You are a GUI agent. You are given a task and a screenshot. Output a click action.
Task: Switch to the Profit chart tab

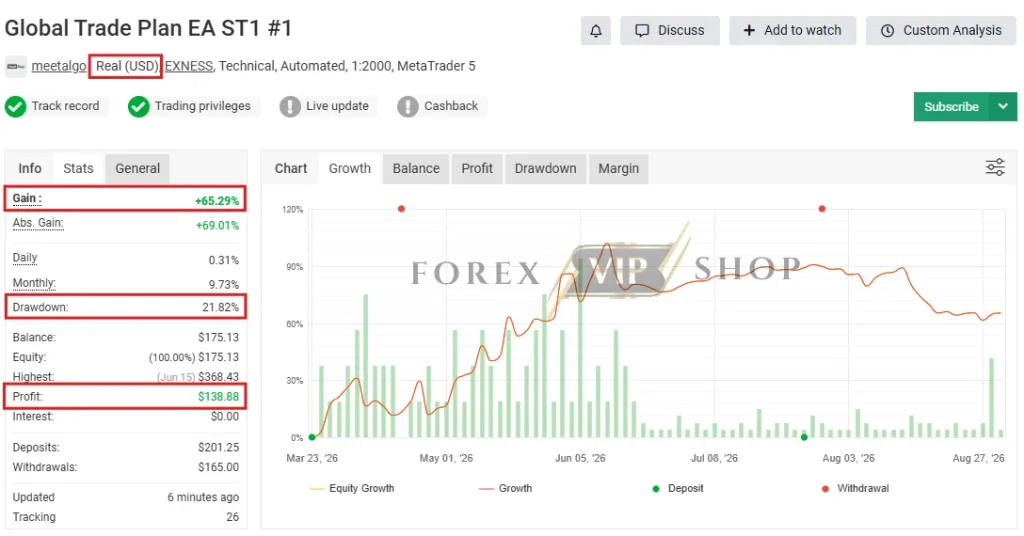click(477, 168)
